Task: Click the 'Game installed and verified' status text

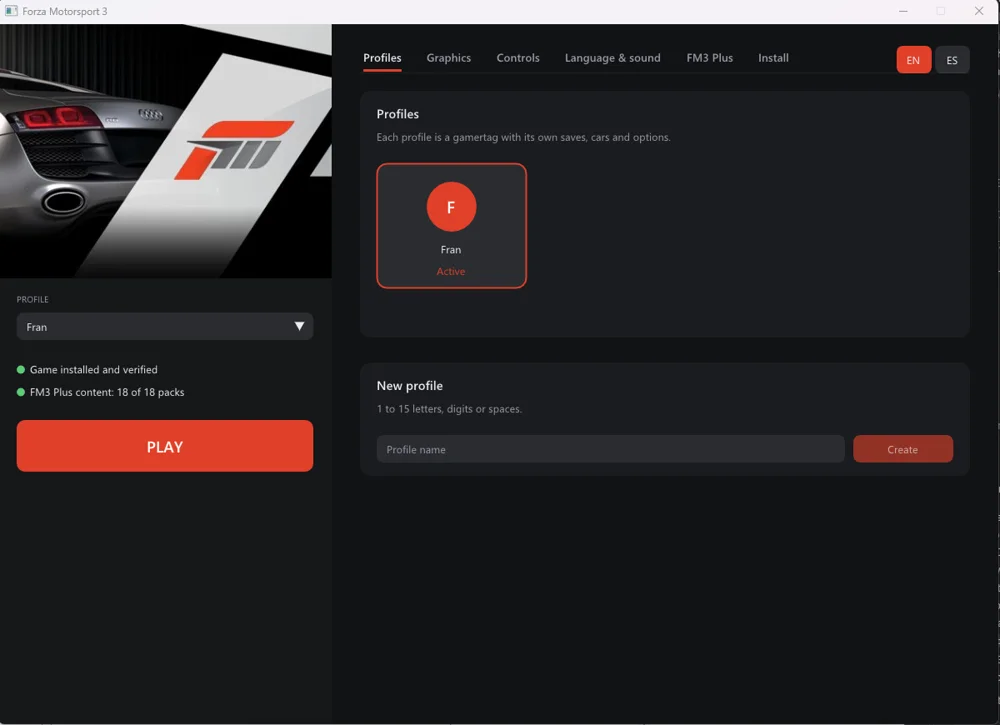Action: point(94,370)
